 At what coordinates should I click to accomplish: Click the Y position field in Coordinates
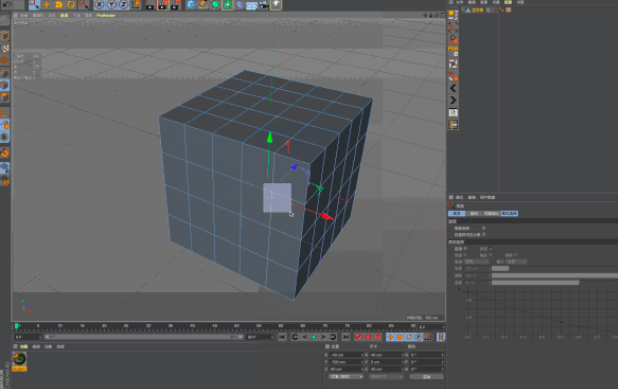346,362
